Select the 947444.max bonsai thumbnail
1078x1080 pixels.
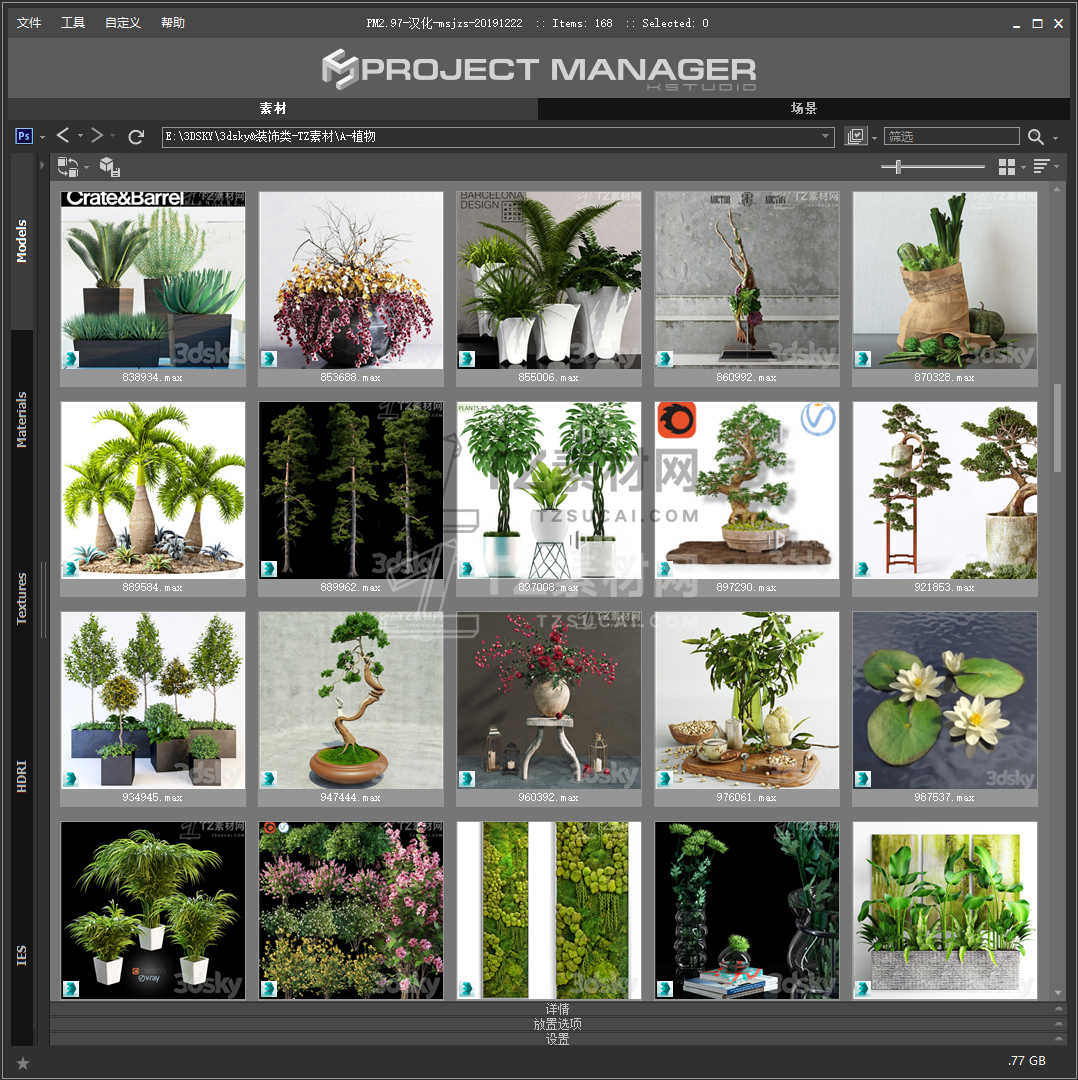[351, 700]
